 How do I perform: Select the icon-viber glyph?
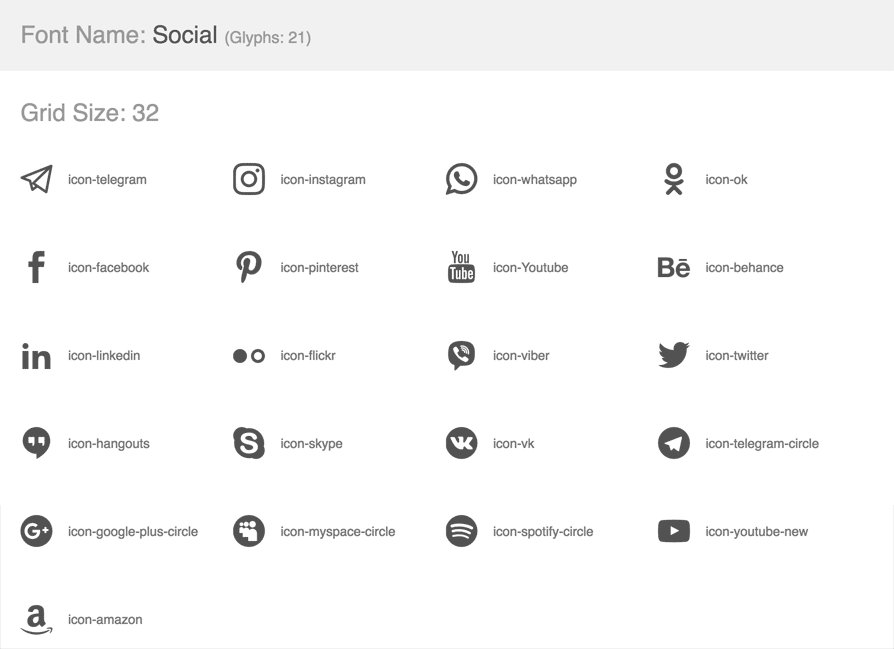coord(460,355)
